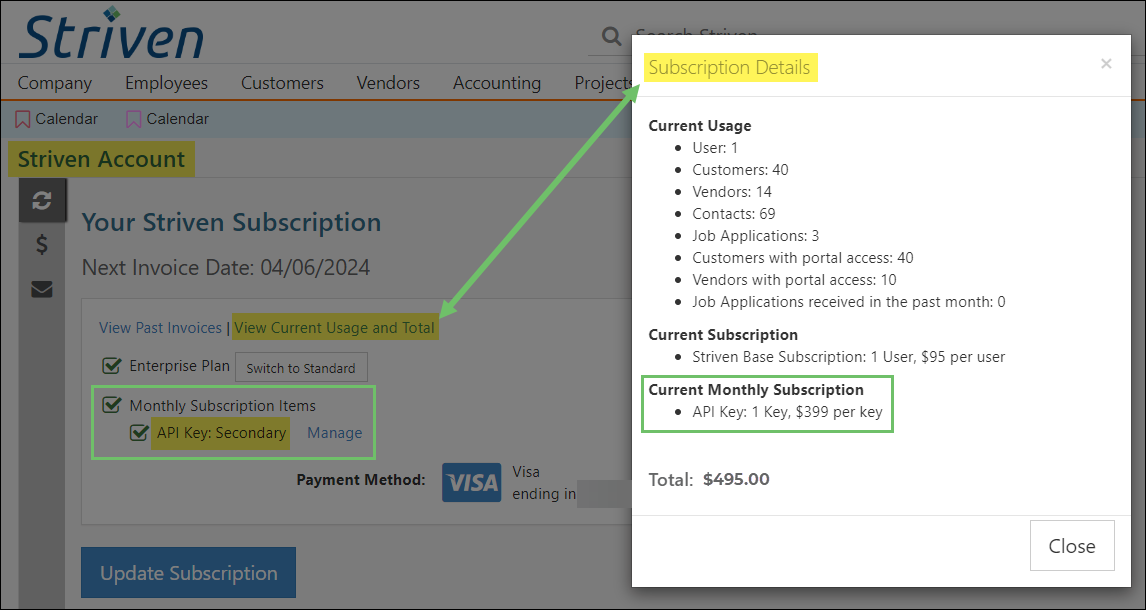Click Manage next to API Key

coord(335,432)
